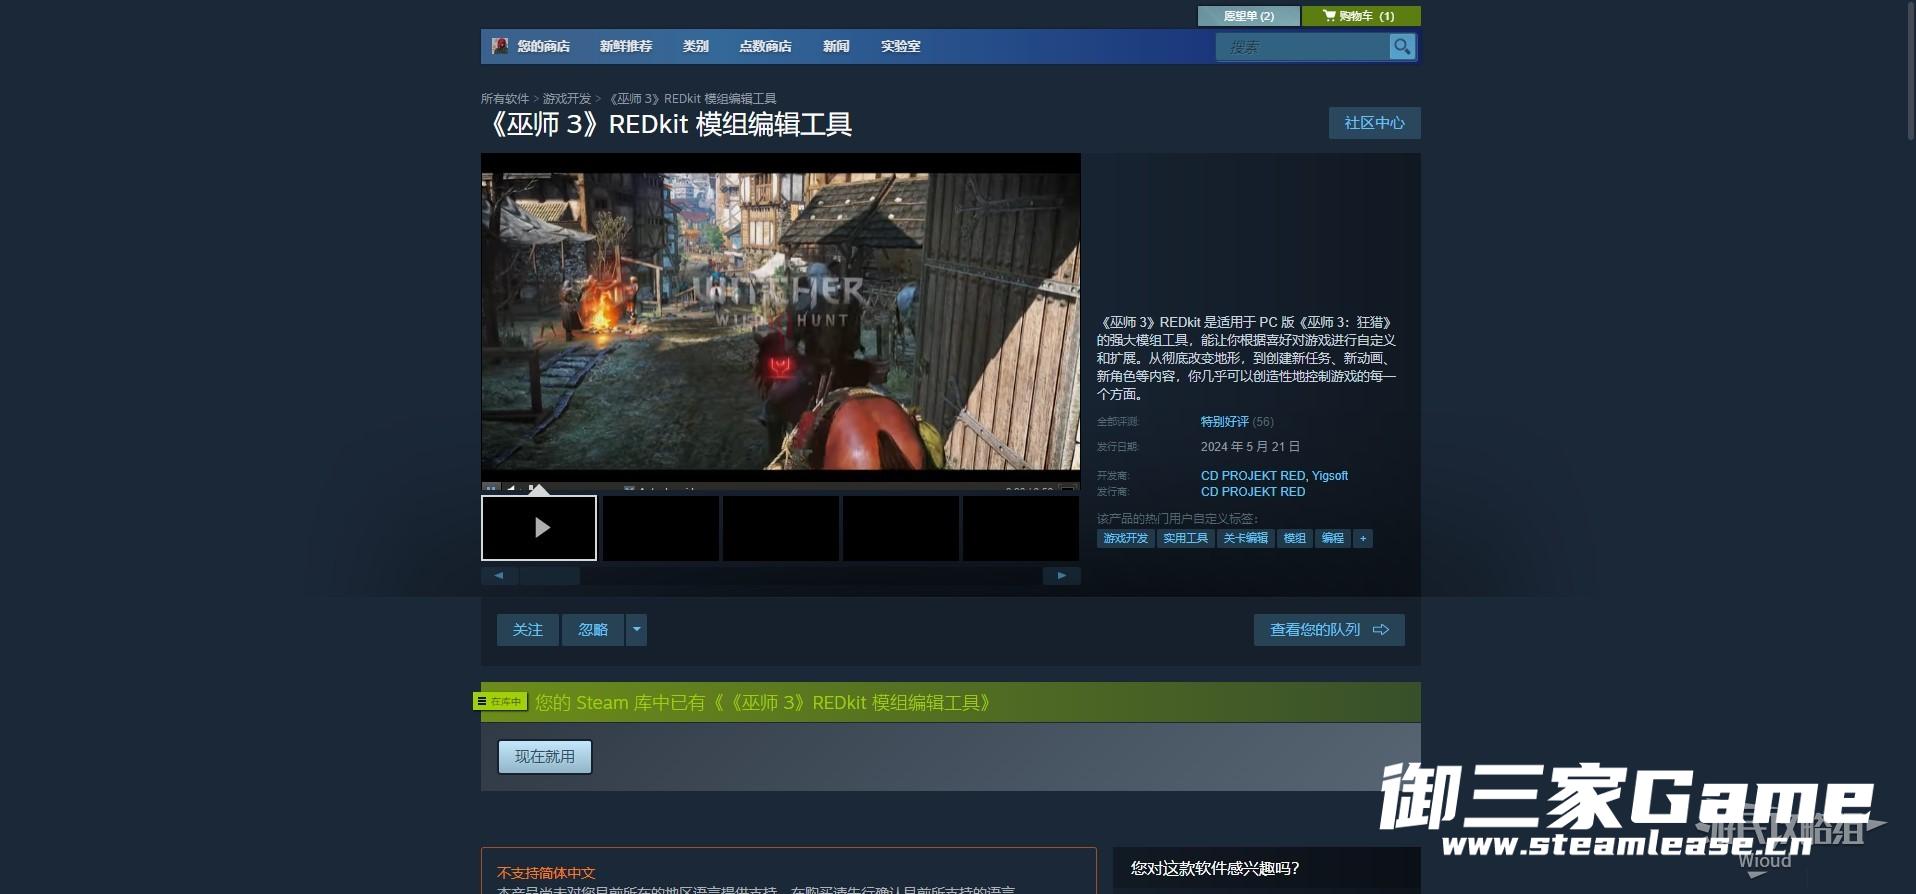Click the 现在就用 button

(545, 757)
